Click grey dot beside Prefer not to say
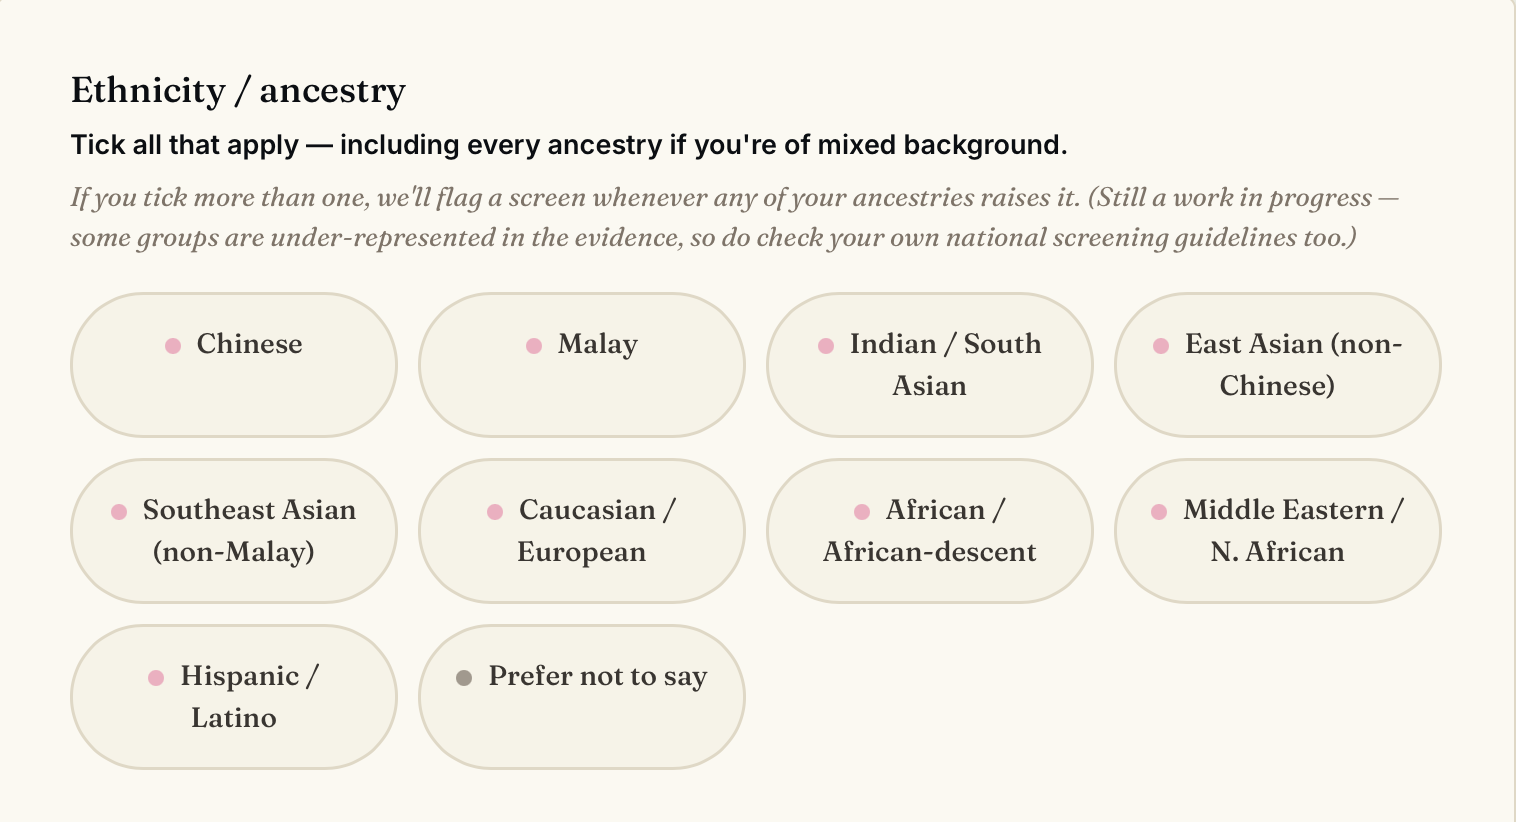The image size is (1516, 822). pos(464,678)
